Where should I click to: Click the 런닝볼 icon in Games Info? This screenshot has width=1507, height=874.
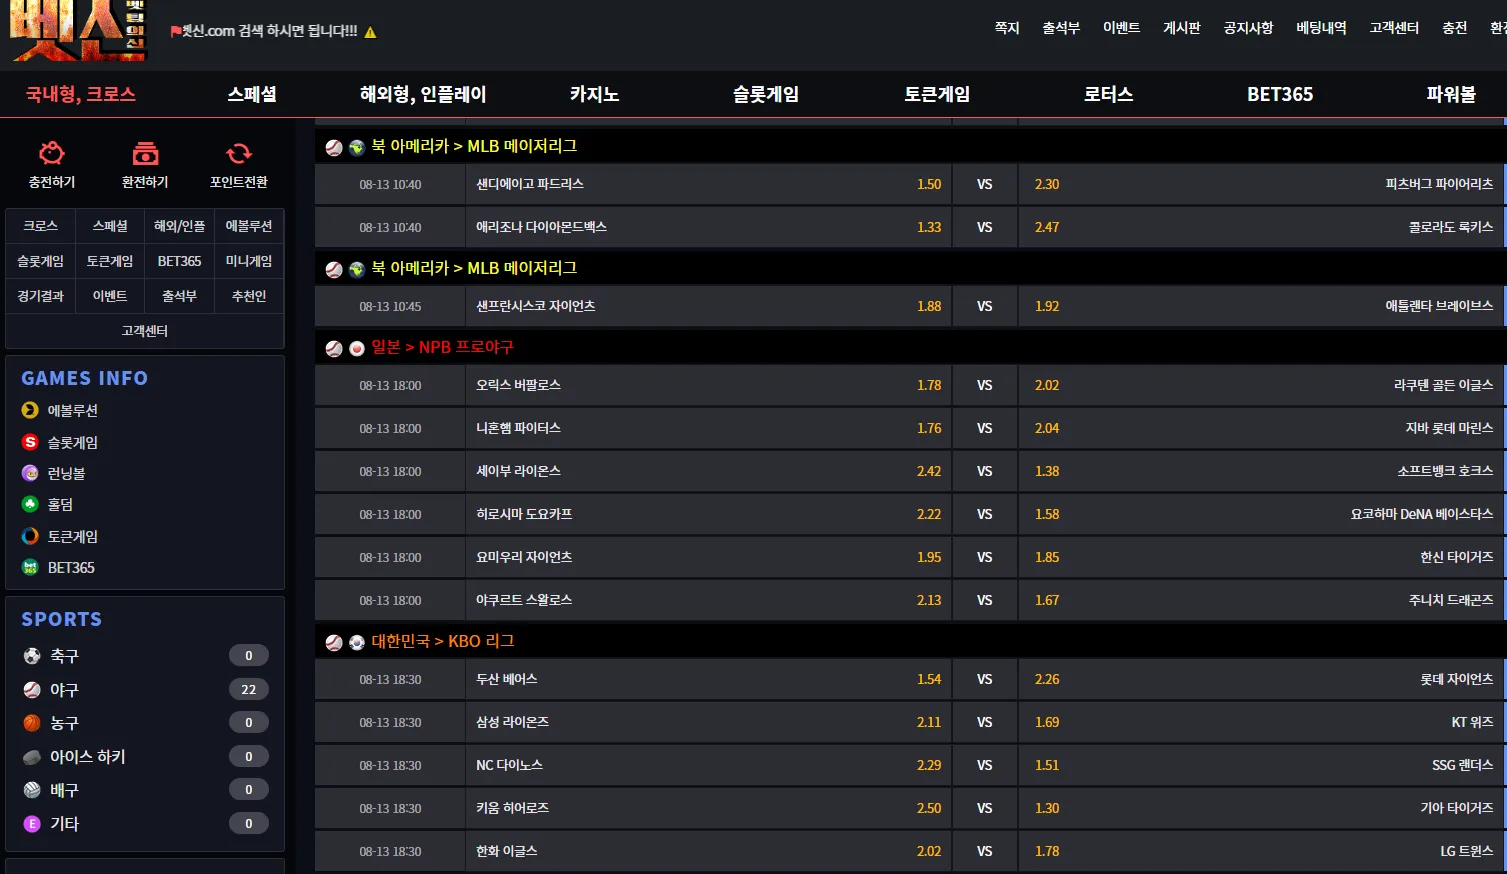tap(30, 473)
